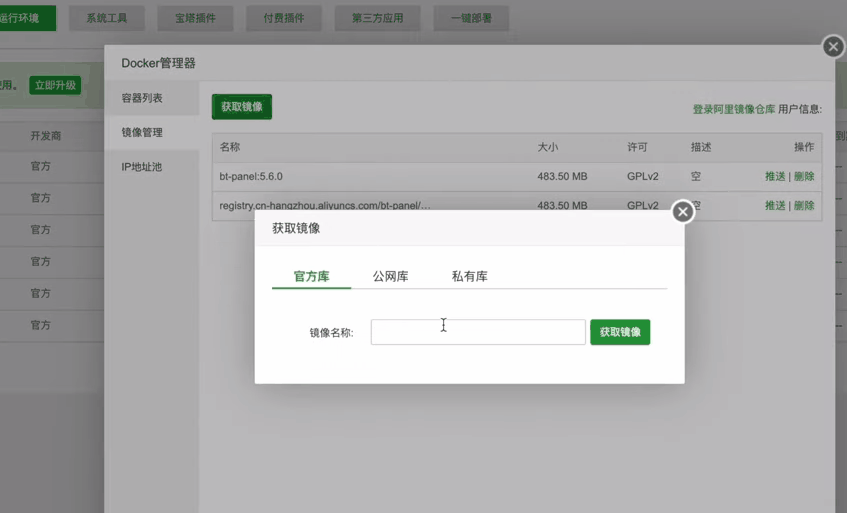Image resolution: width=847 pixels, height=513 pixels.
Task: Close the Docker管理器 window
Action: click(833, 47)
